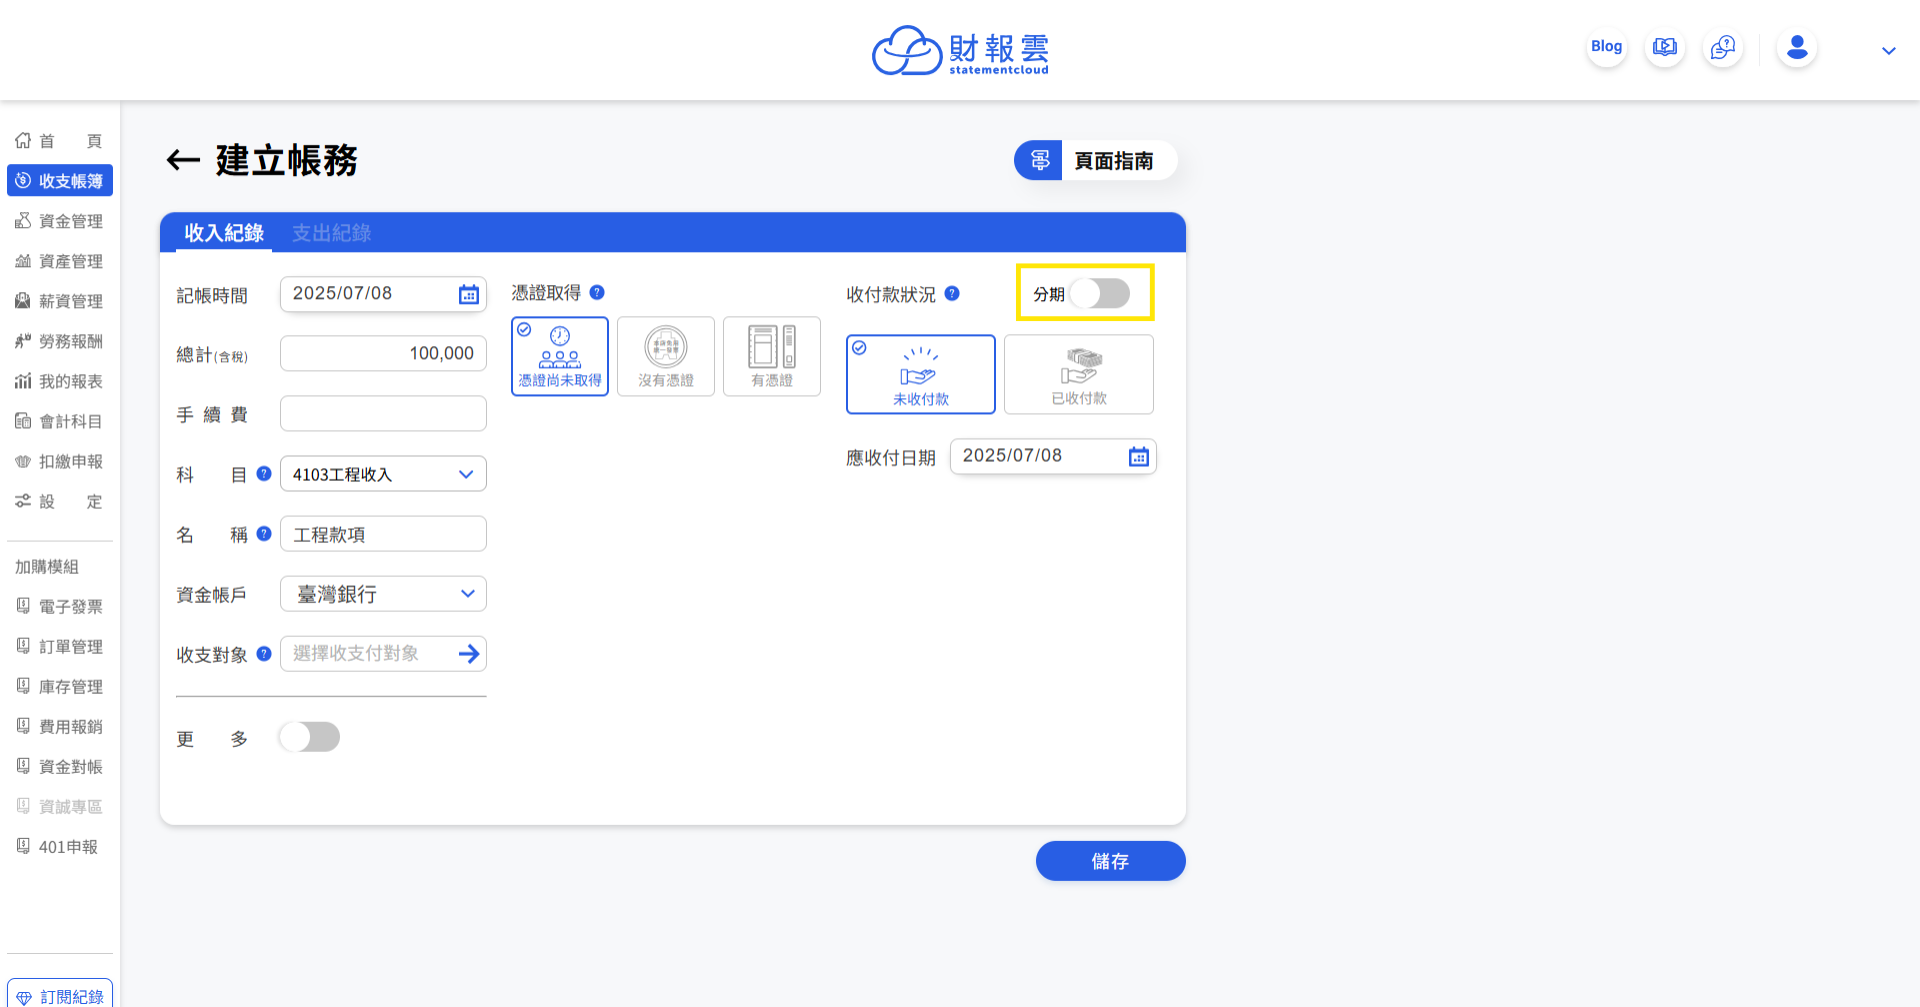This screenshot has width=1920, height=1007.
Task: Click the arrow icon in 選擇收支付對象 field
Action: click(x=469, y=654)
